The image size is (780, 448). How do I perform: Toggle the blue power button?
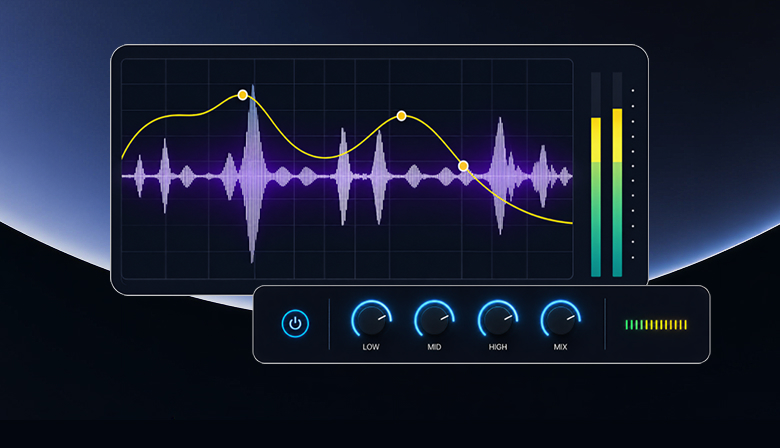tap(295, 324)
